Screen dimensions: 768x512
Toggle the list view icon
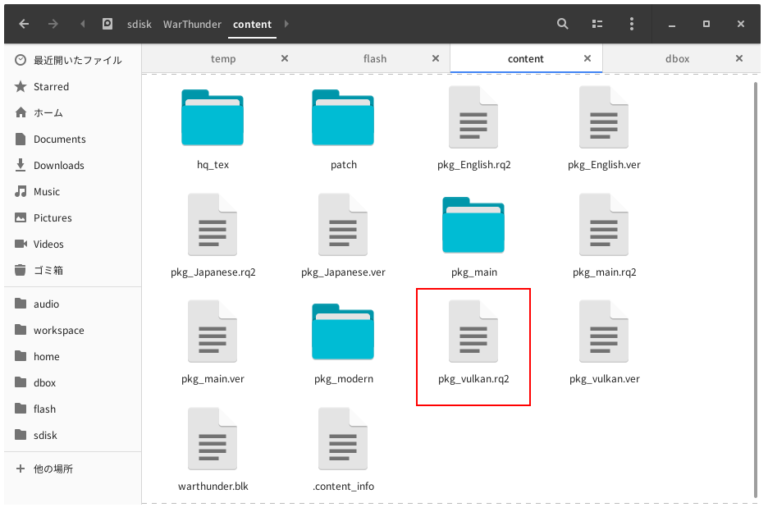(597, 23)
